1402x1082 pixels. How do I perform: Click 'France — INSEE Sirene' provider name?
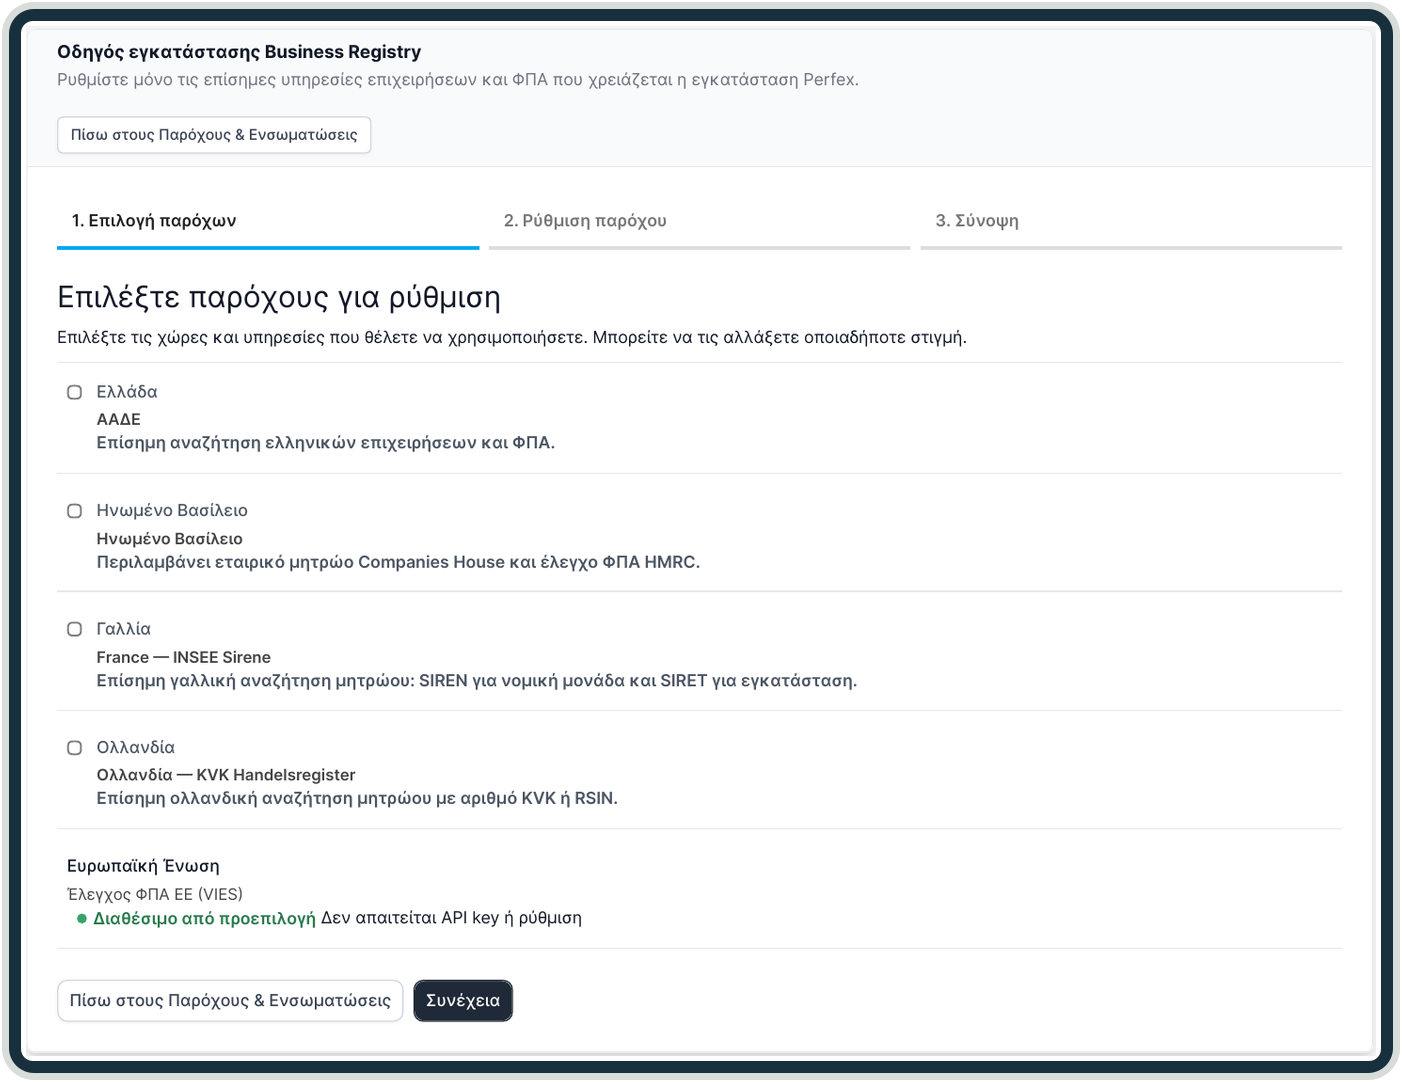(183, 657)
